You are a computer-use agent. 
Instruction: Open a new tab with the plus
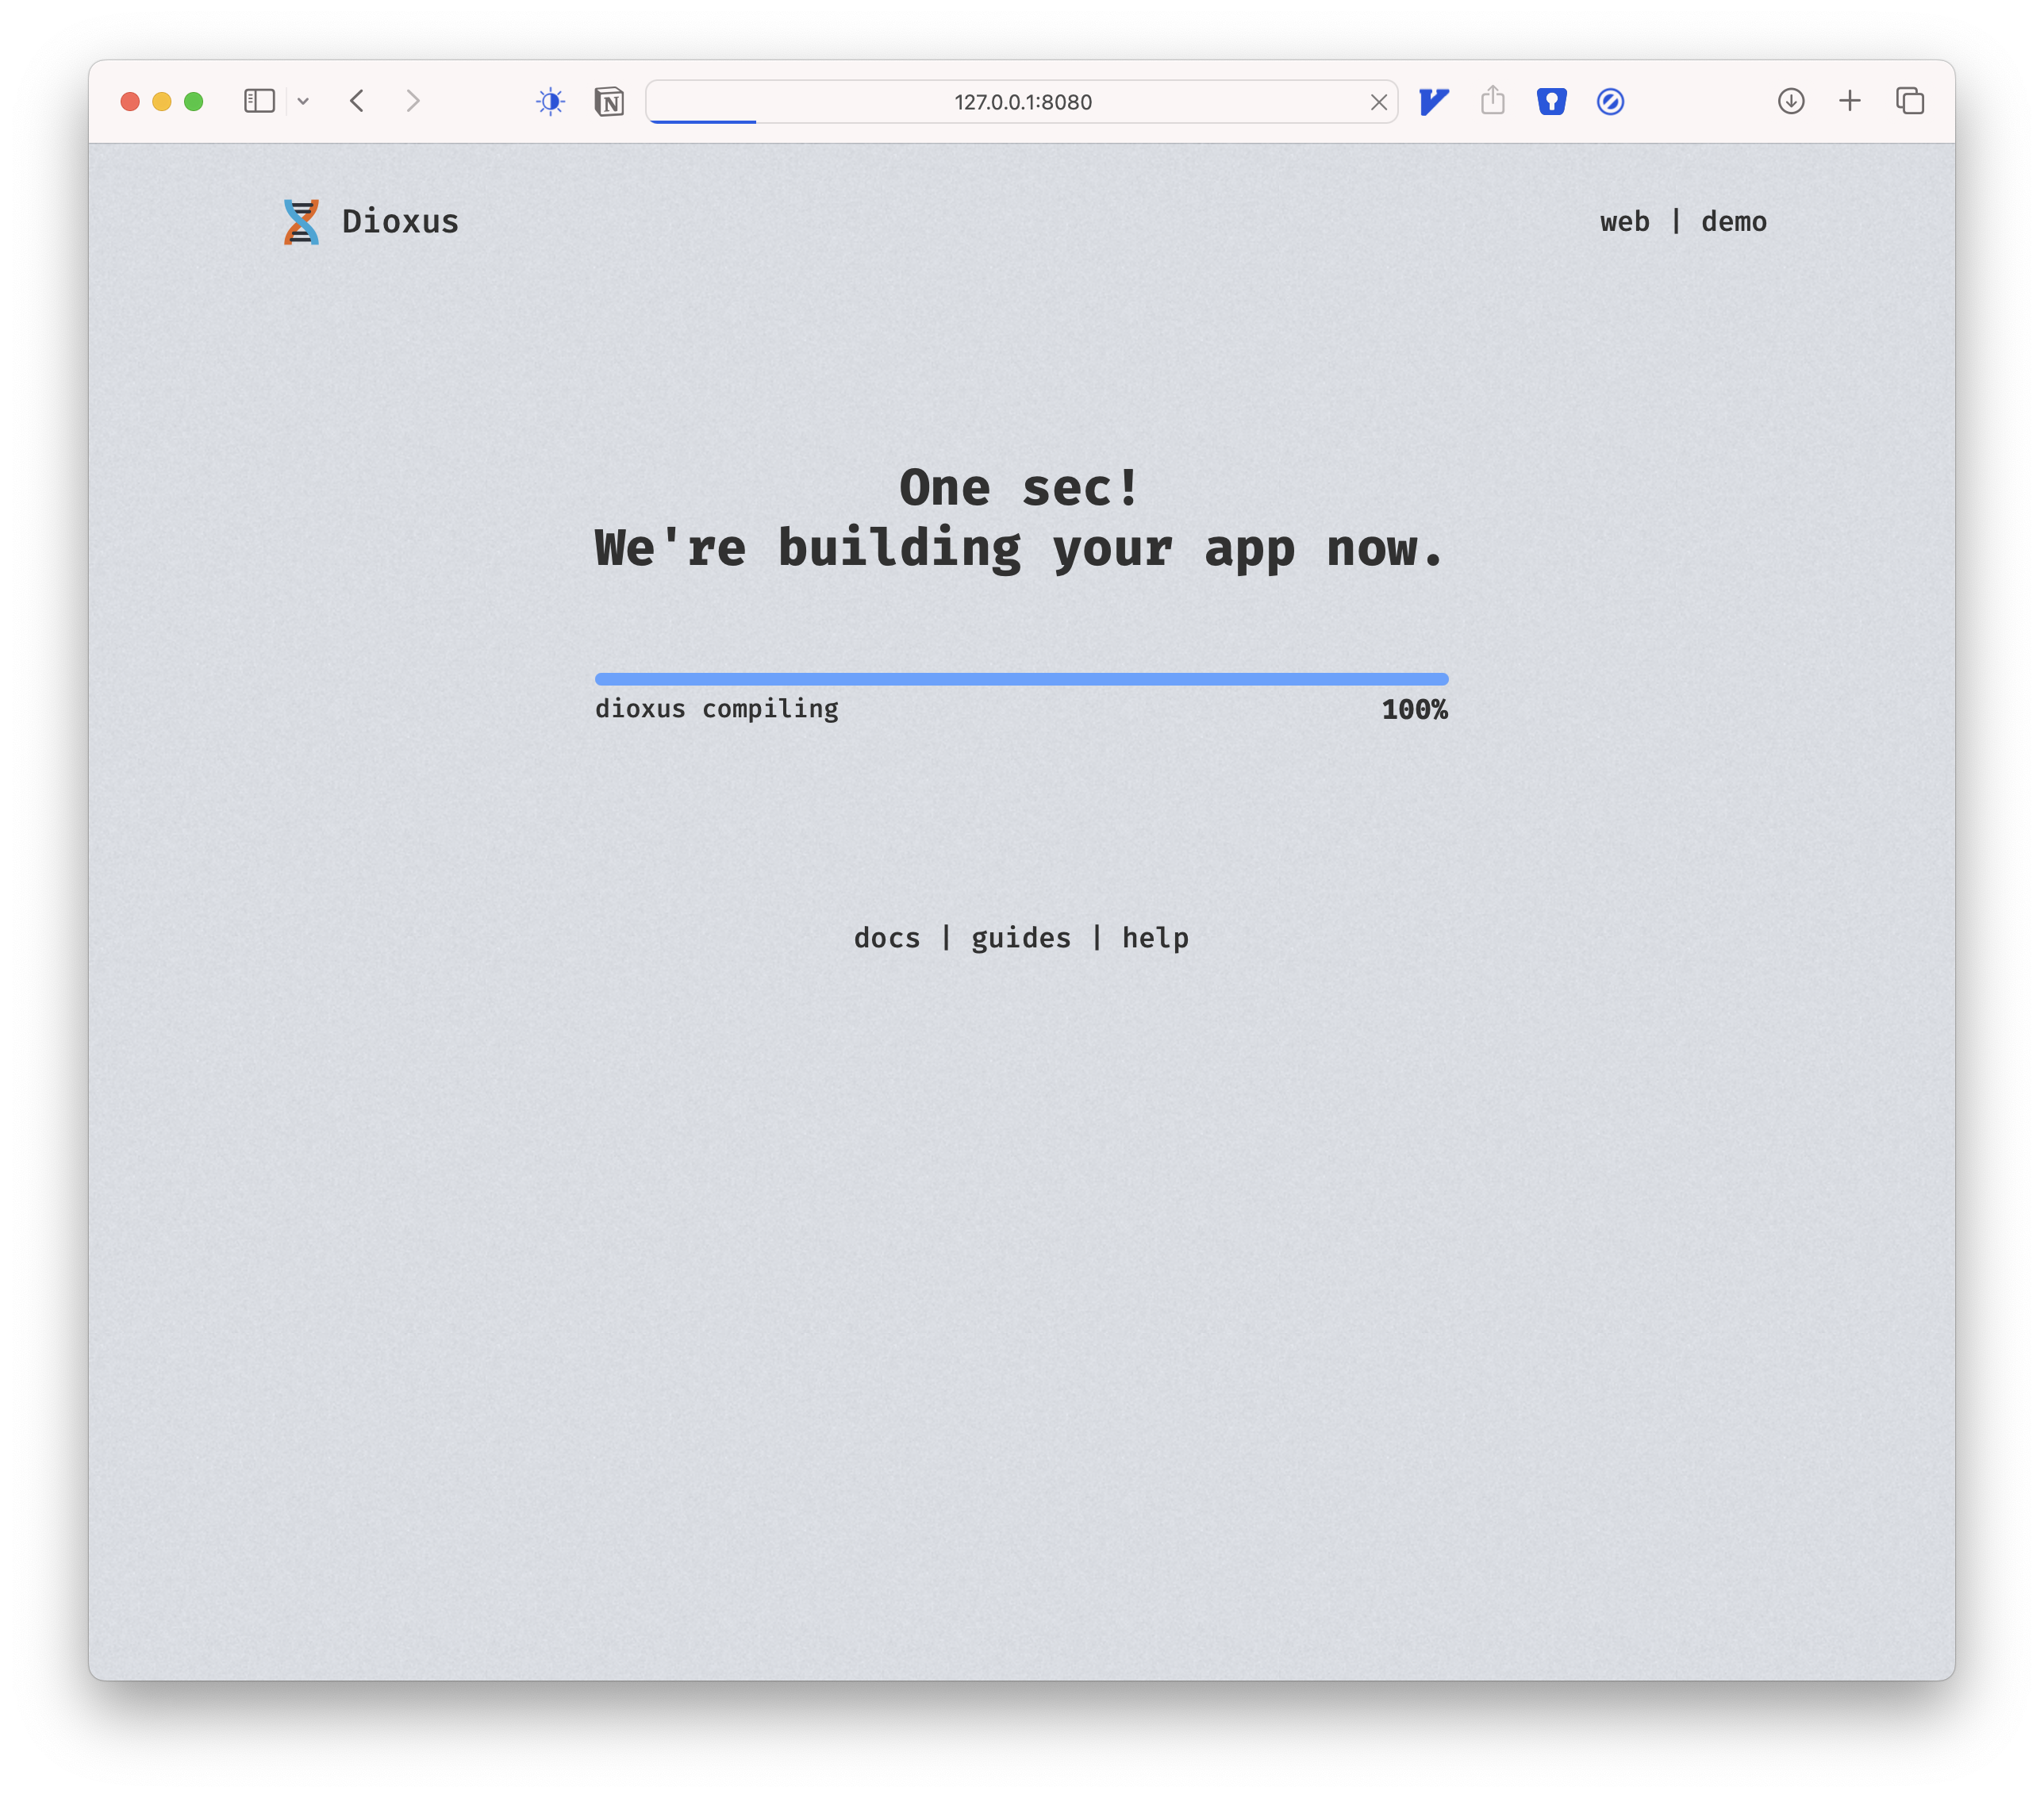[1849, 101]
